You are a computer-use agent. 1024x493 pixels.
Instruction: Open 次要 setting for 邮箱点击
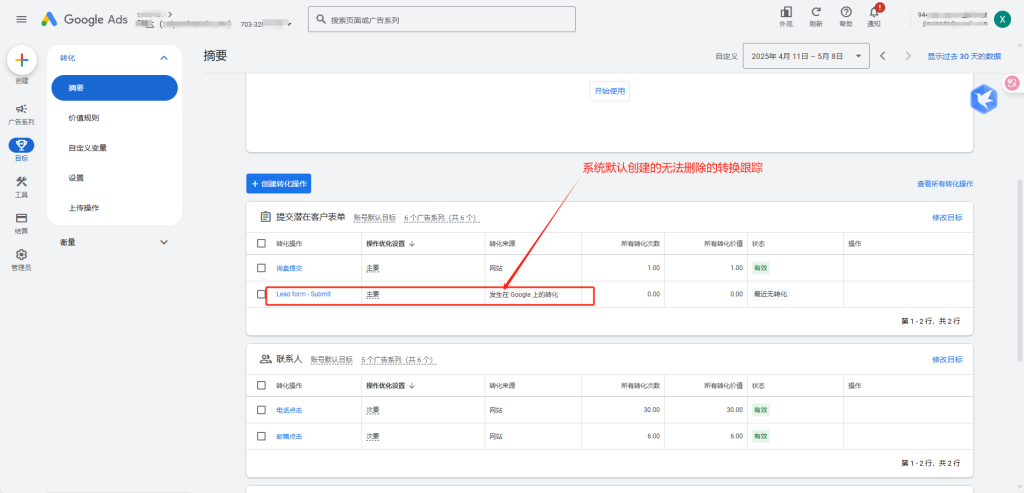click(x=372, y=436)
